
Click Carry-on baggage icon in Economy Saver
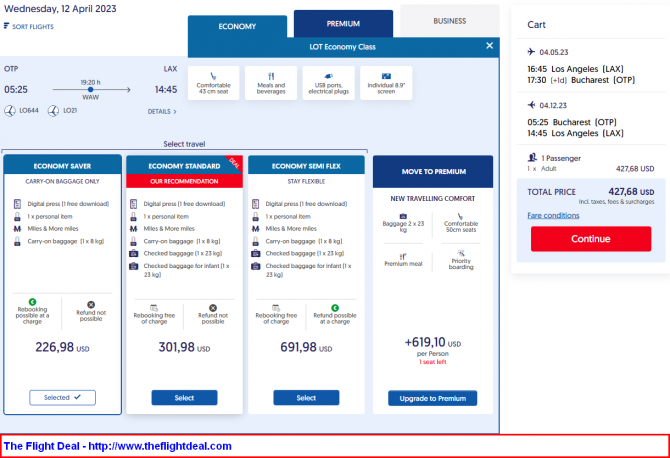click(x=18, y=241)
